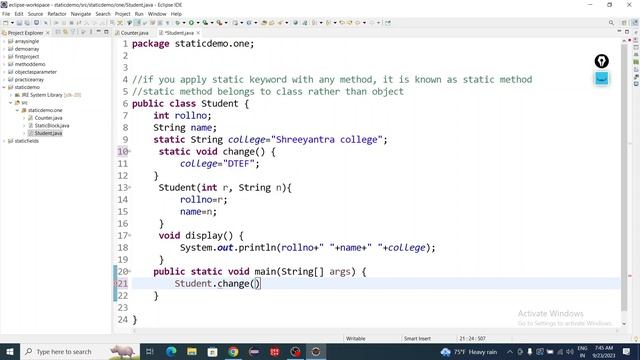The image size is (640, 360).
Task: Open the Window menu
Action: 157,14
